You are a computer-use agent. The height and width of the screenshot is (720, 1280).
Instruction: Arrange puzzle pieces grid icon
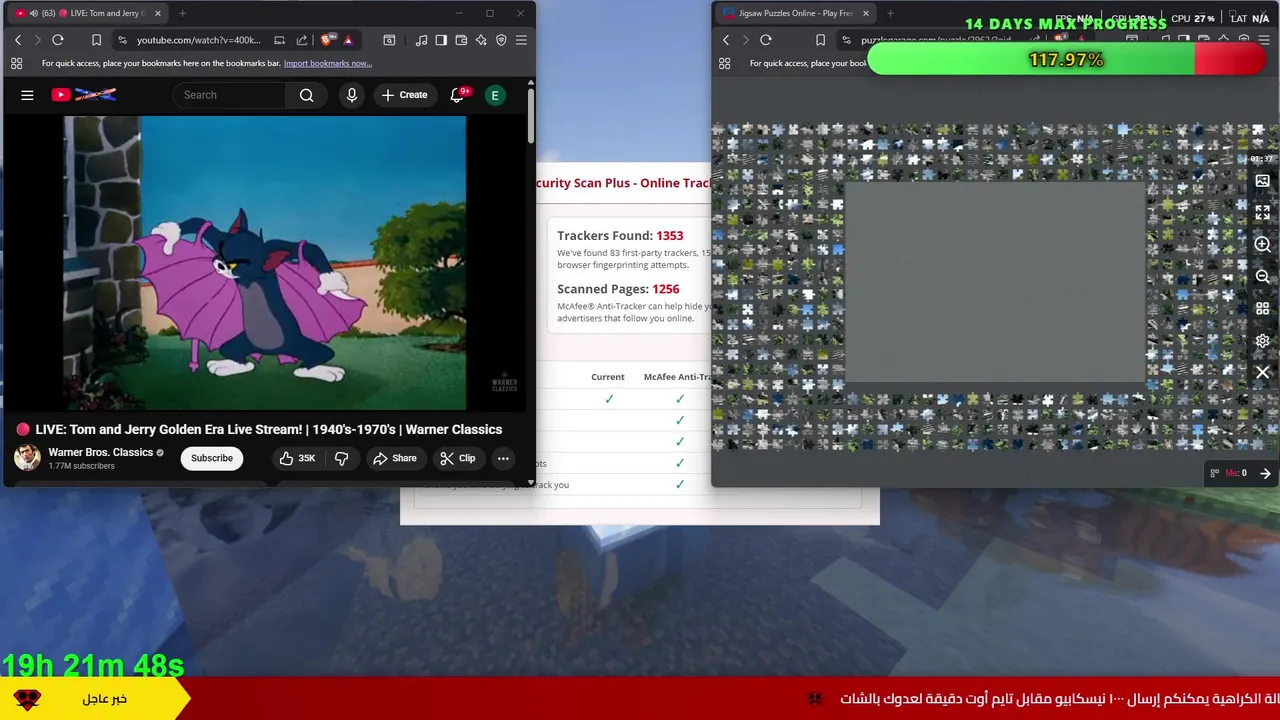coord(1262,308)
